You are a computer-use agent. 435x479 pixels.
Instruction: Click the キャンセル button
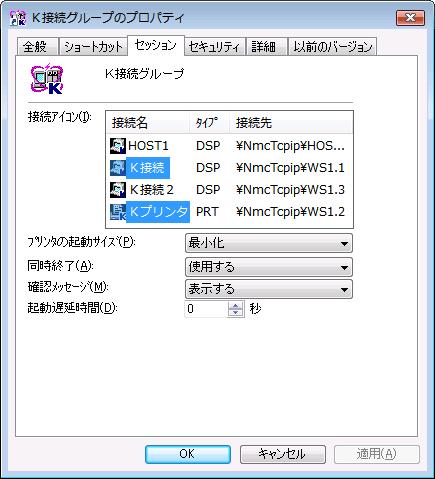coord(282,454)
